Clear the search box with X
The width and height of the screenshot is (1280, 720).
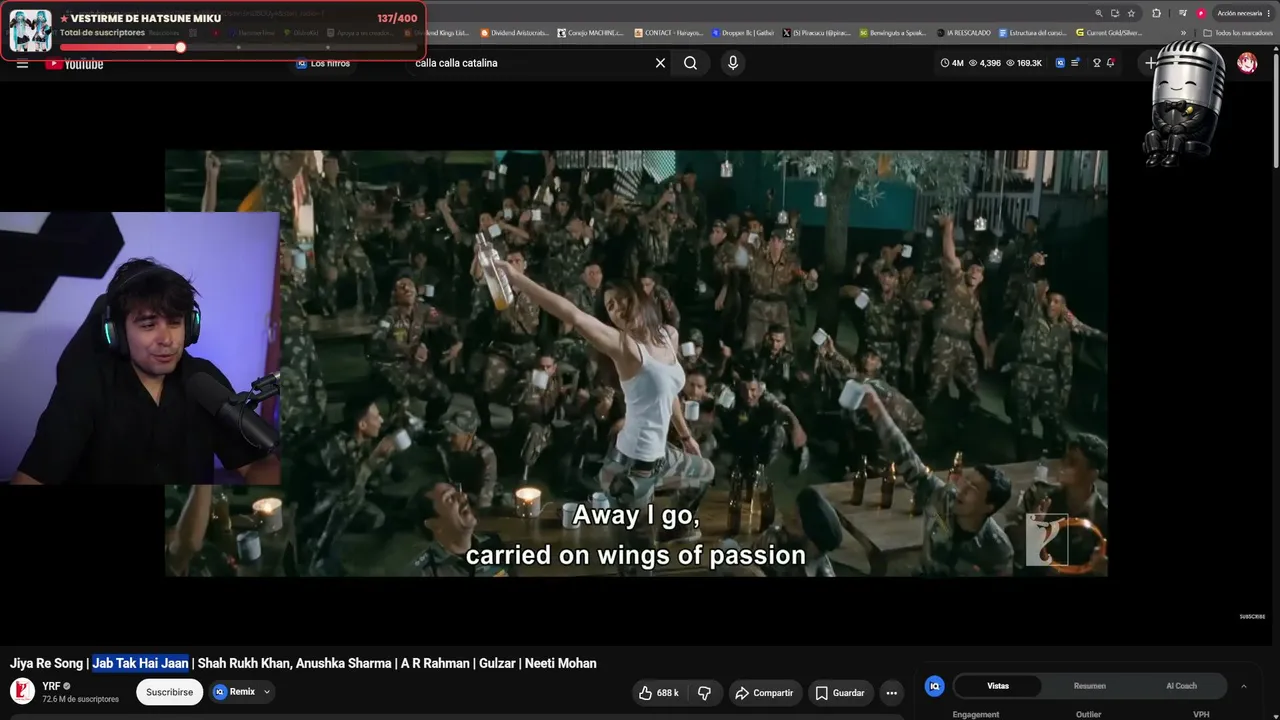click(x=660, y=63)
